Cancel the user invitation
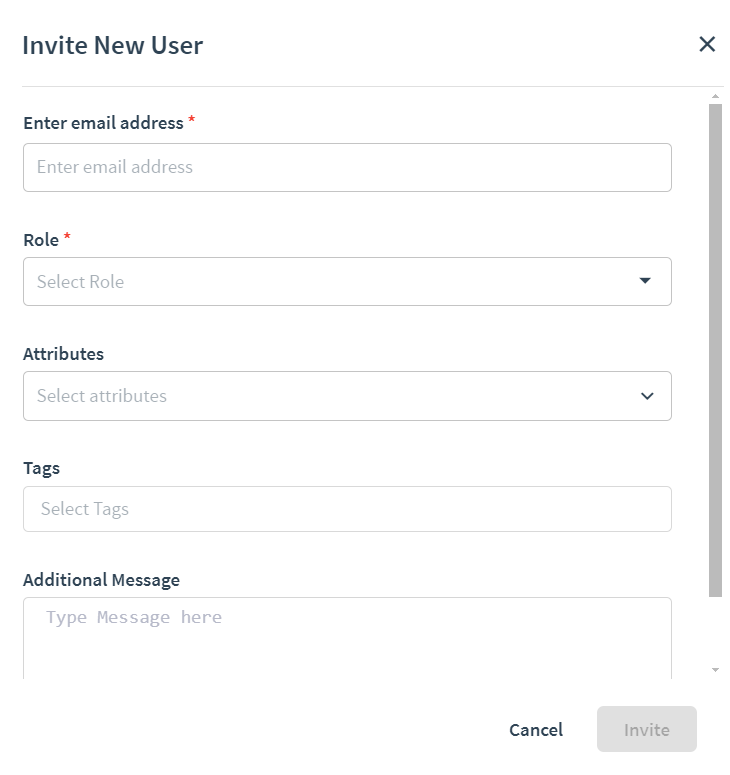Image resolution: width=730 pixels, height=775 pixels. [x=536, y=730]
